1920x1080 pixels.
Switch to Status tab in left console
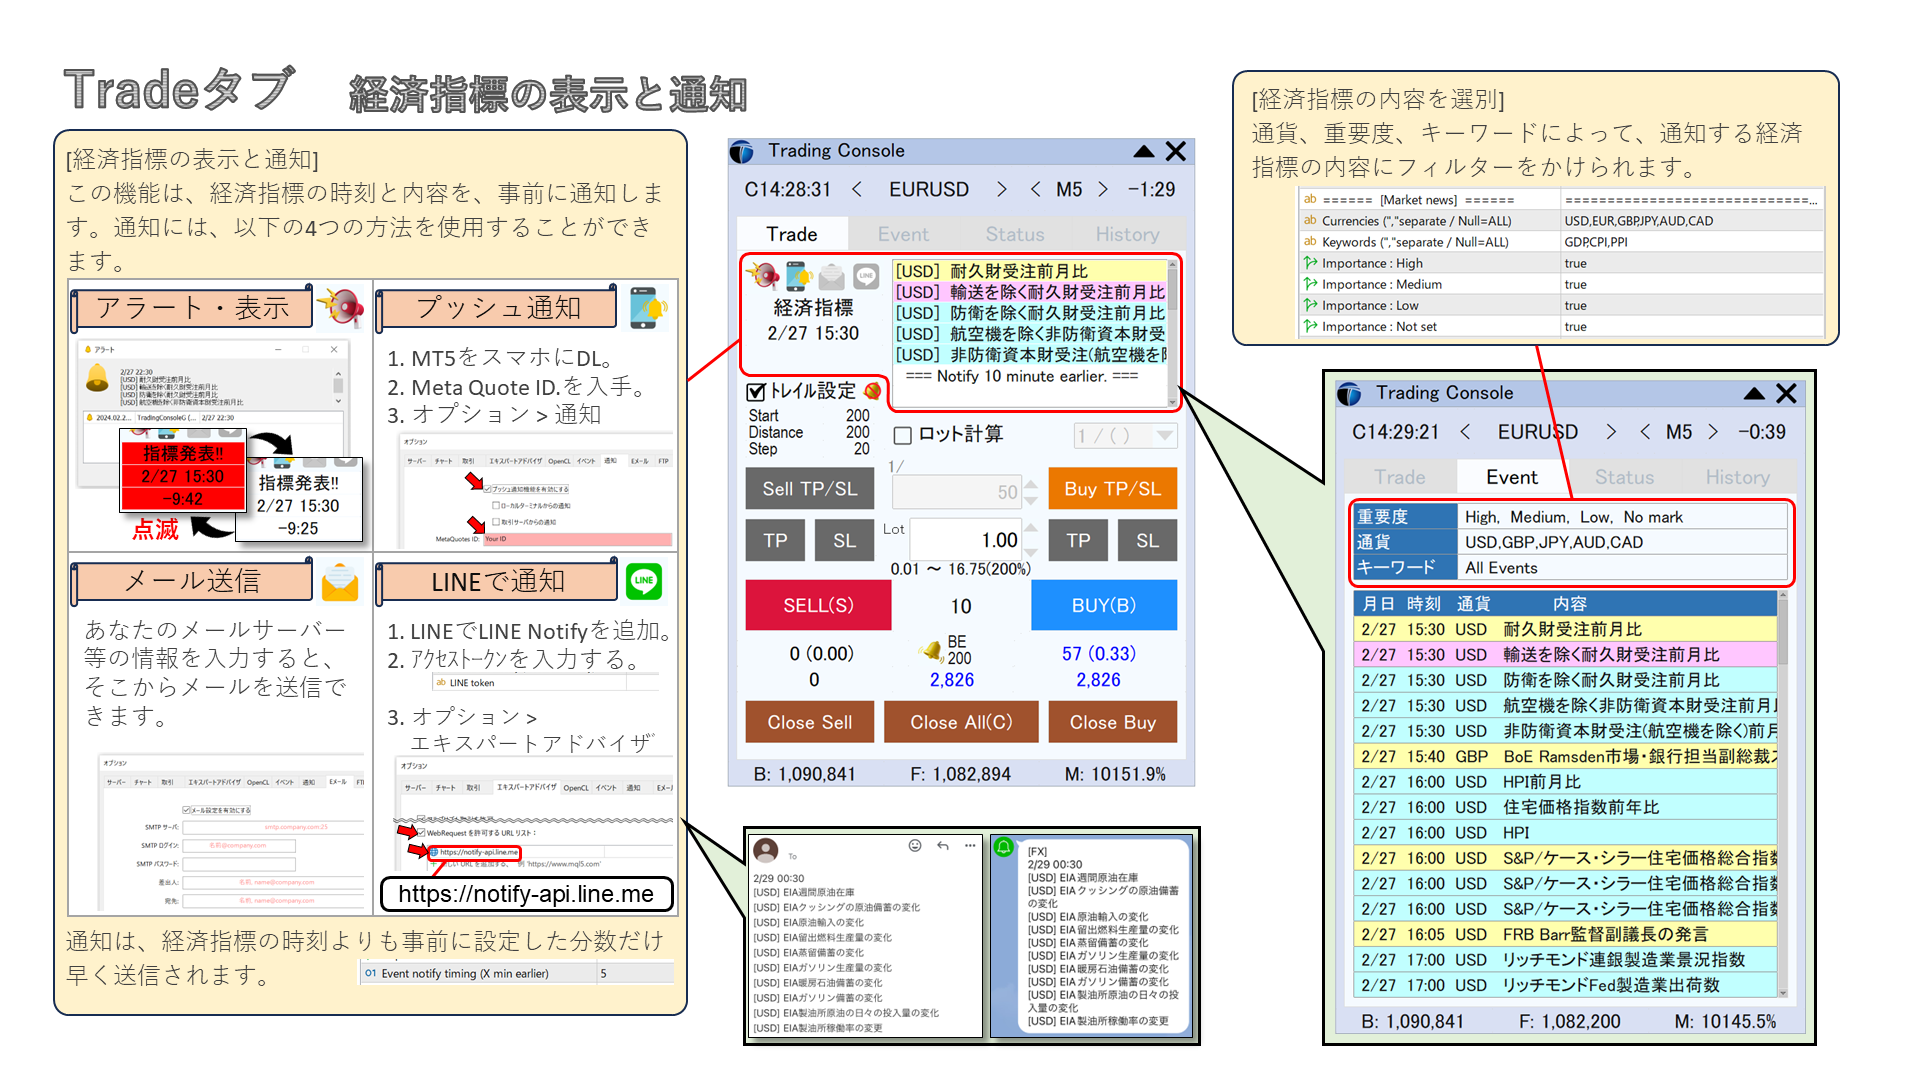[x=1014, y=234]
